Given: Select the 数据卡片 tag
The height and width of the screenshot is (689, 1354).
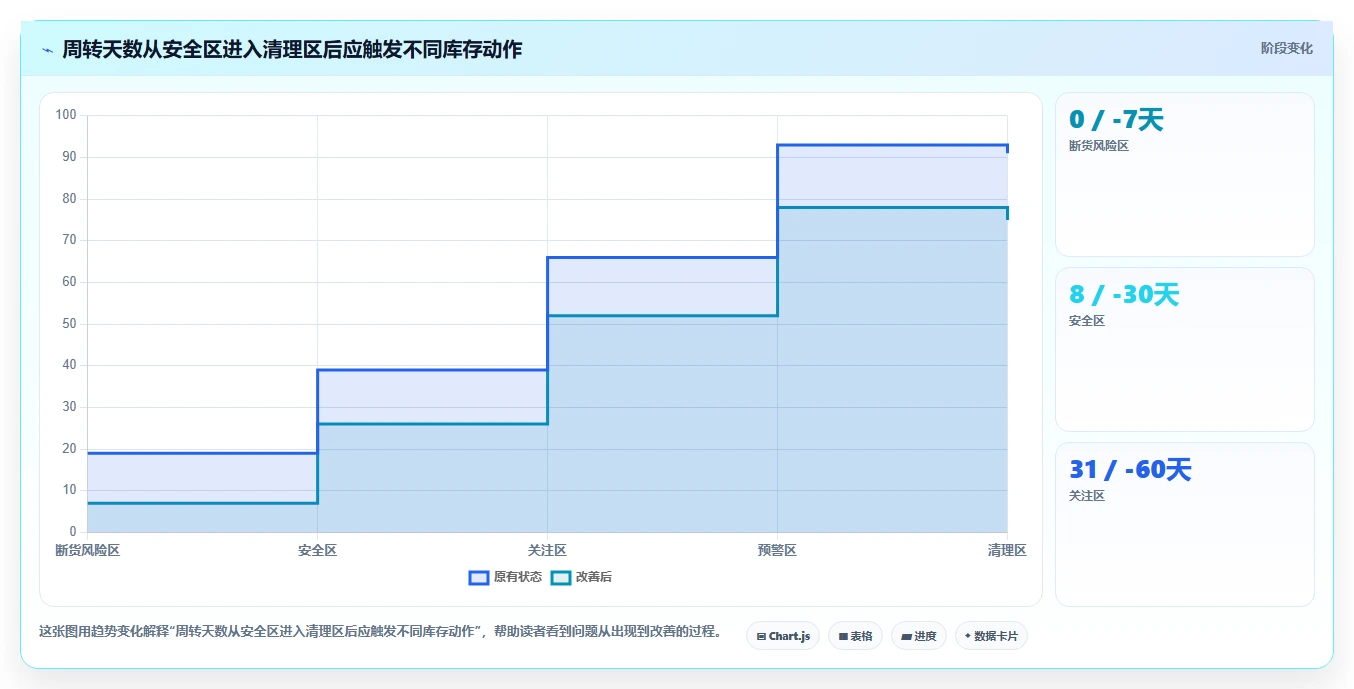Looking at the screenshot, I should pyautogui.click(x=991, y=636).
